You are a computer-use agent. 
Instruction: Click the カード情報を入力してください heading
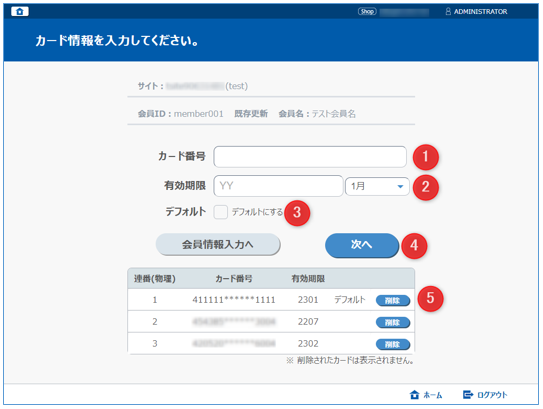pos(117,41)
